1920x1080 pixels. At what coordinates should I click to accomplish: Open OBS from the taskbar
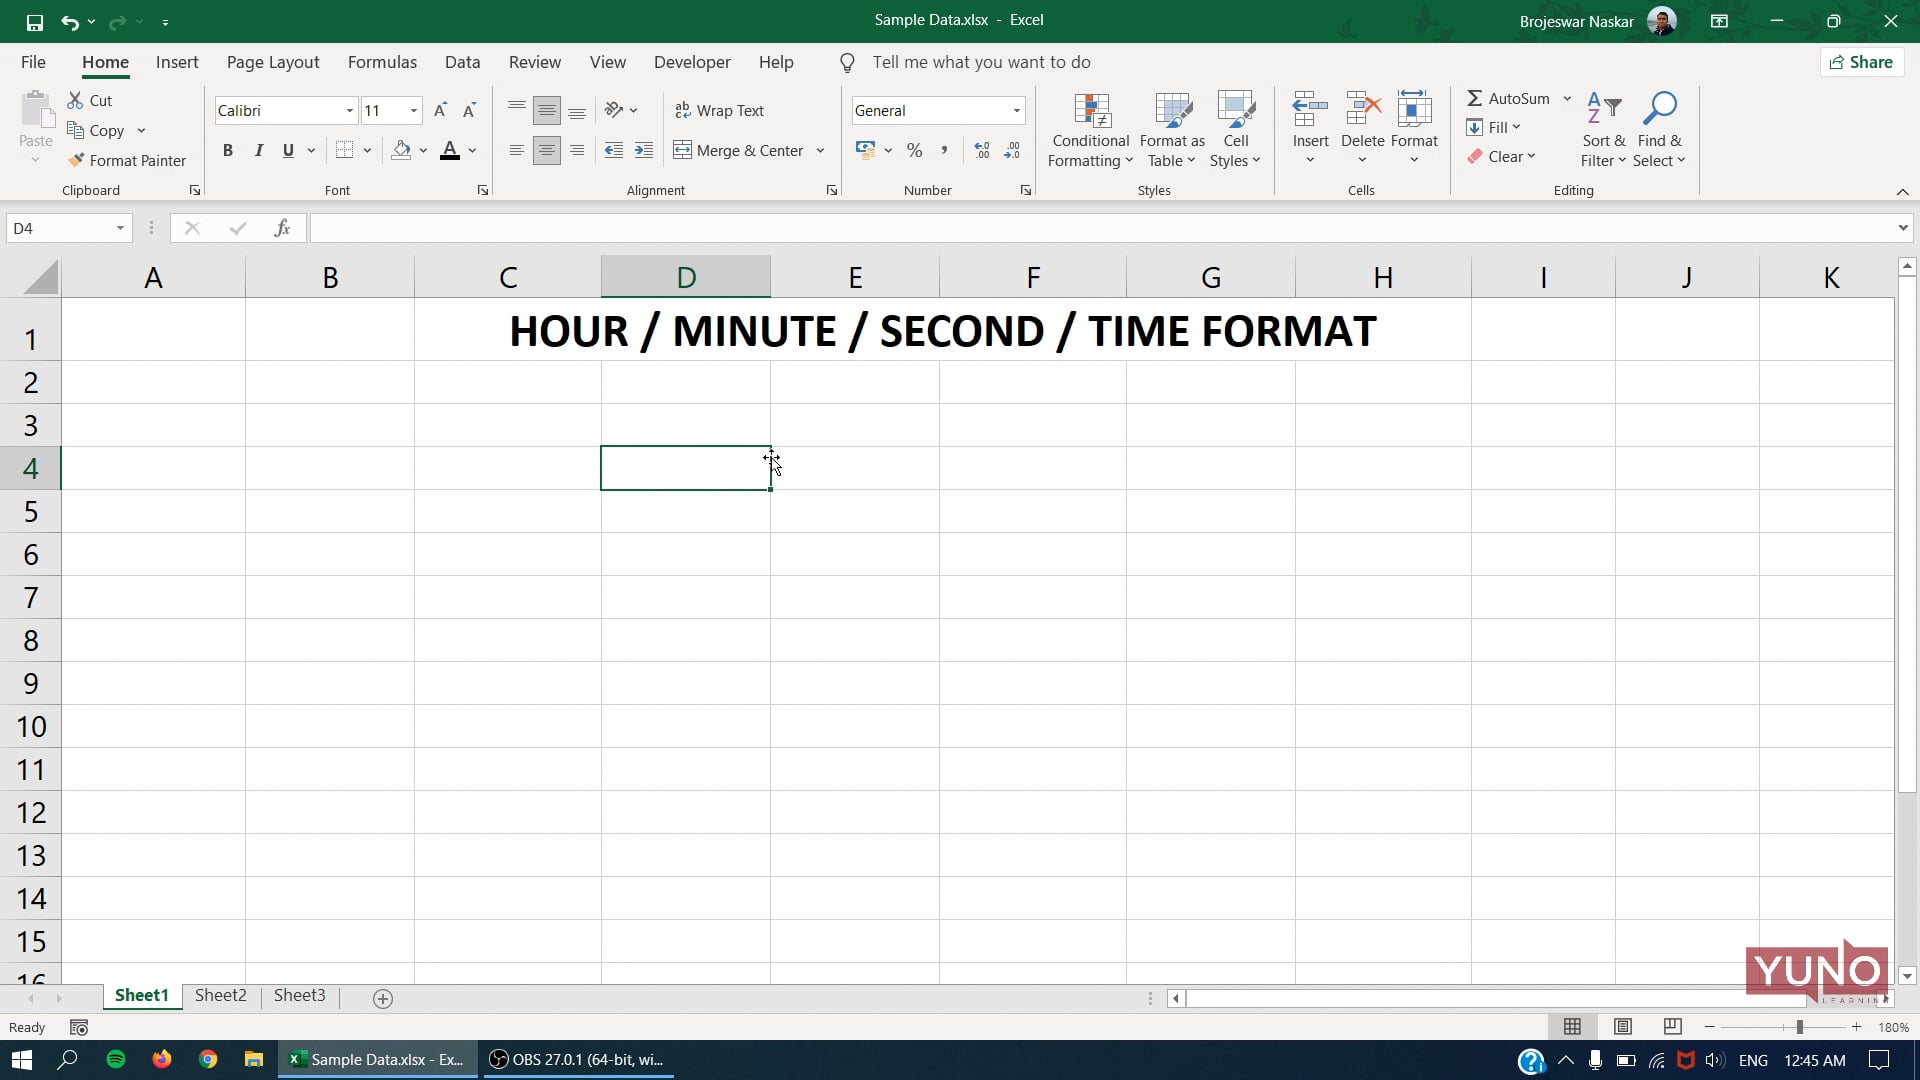point(578,1059)
